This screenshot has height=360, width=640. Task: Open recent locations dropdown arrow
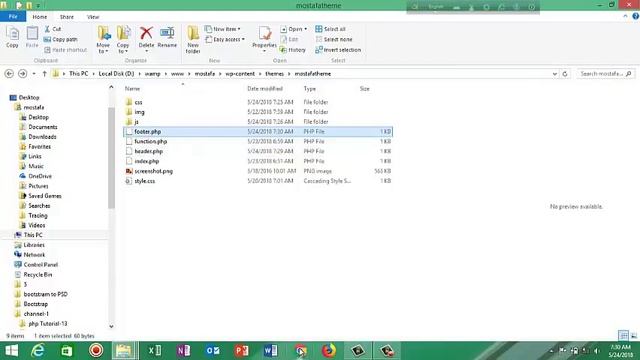pyautogui.click(x=34, y=74)
